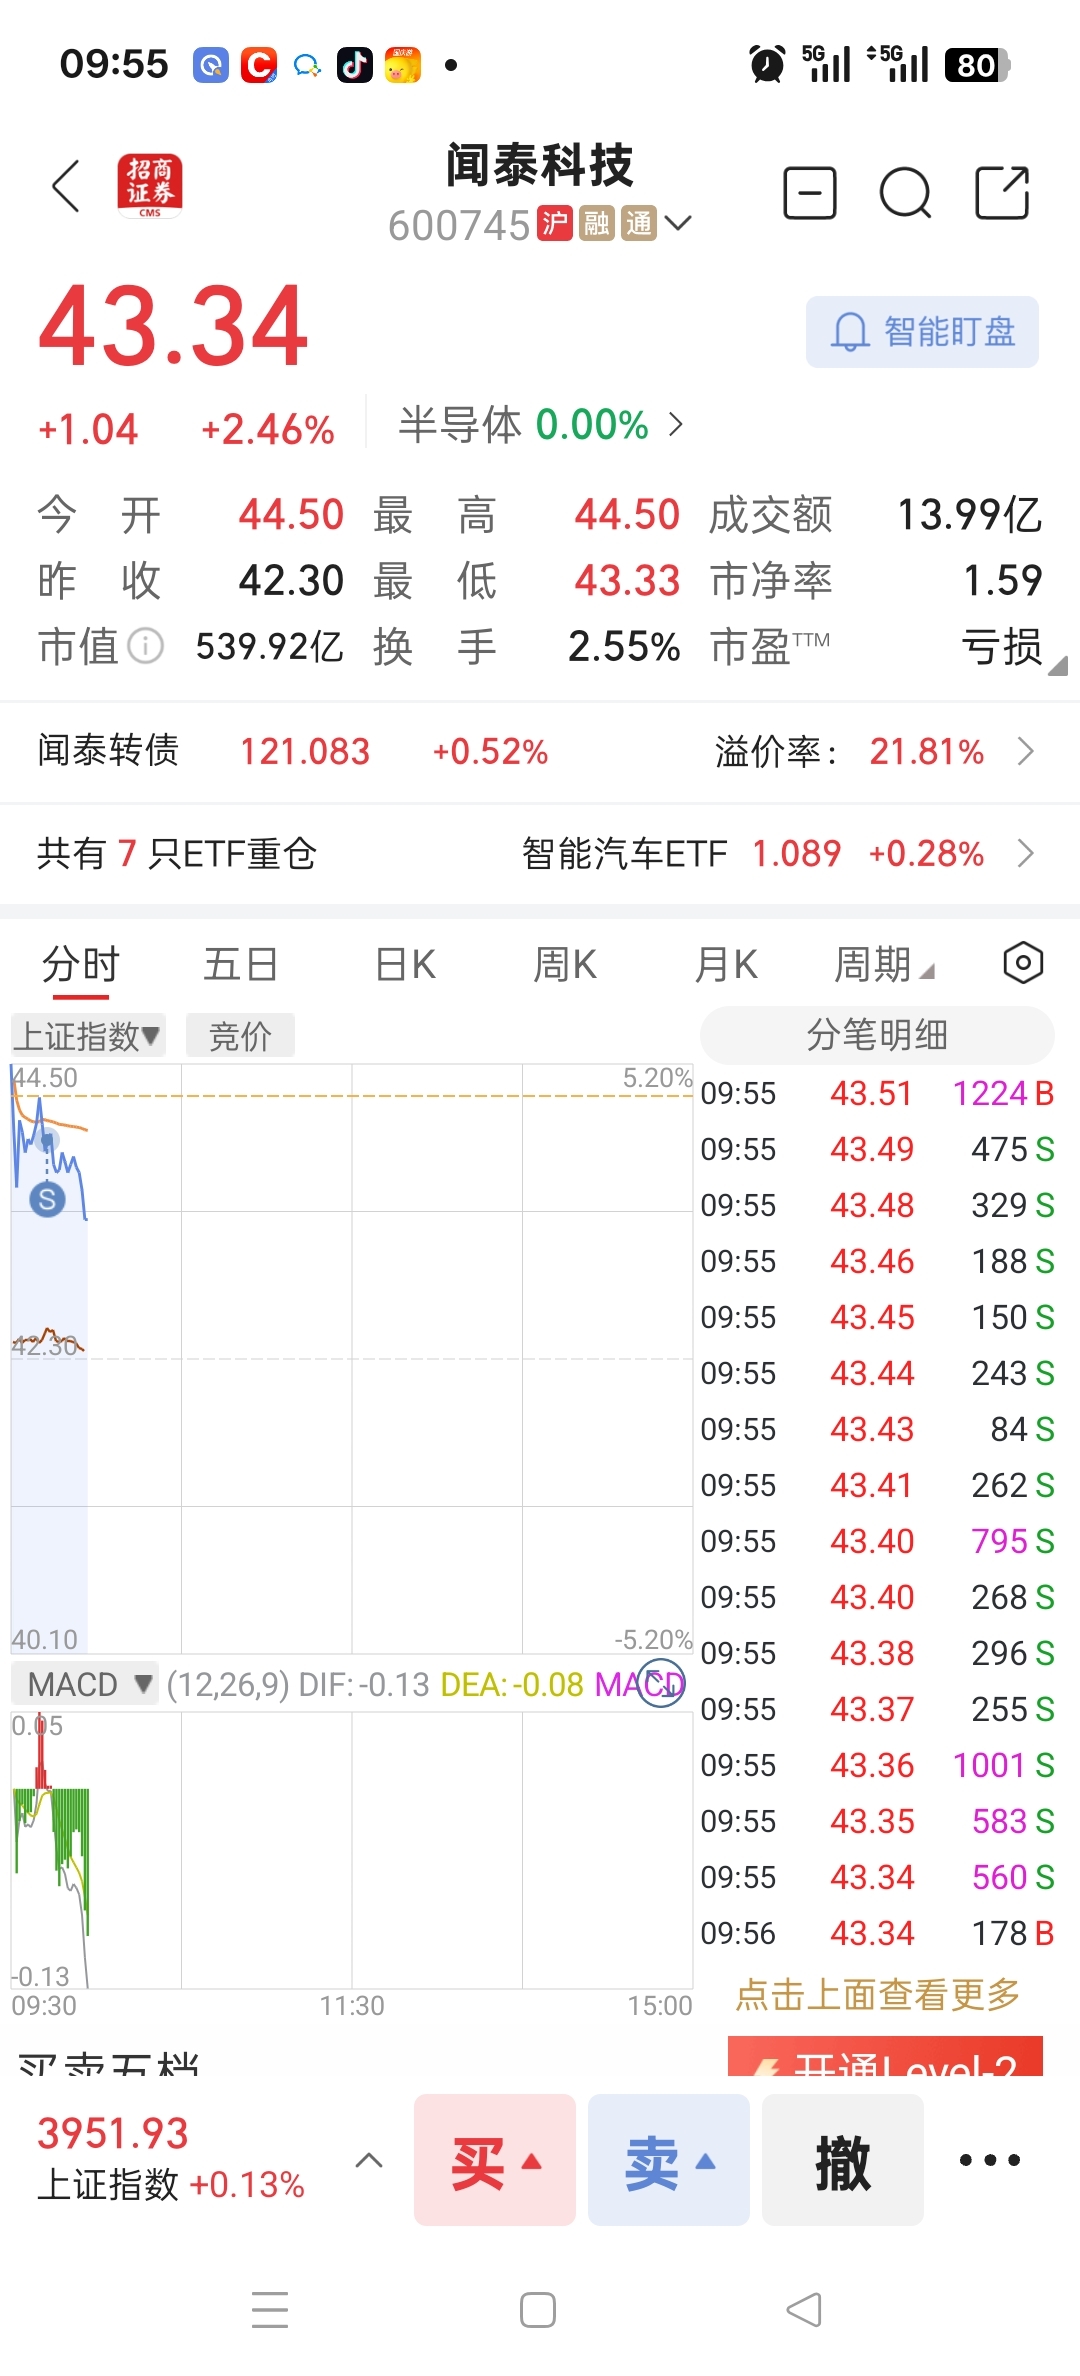Tap the large 43.34 current price

pyautogui.click(x=173, y=326)
